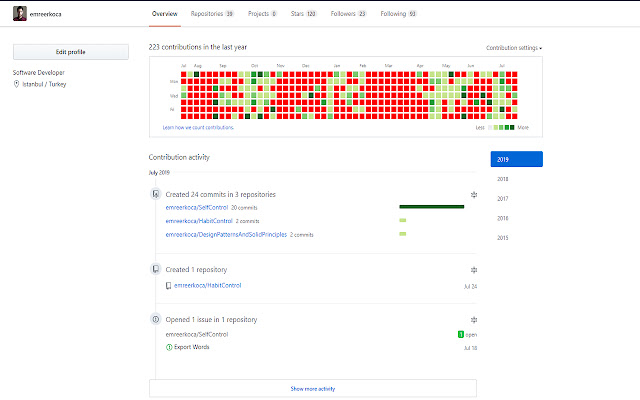Image resolution: width=640 pixels, height=400 pixels.
Task: View the Followers tab
Action: tap(349, 13)
